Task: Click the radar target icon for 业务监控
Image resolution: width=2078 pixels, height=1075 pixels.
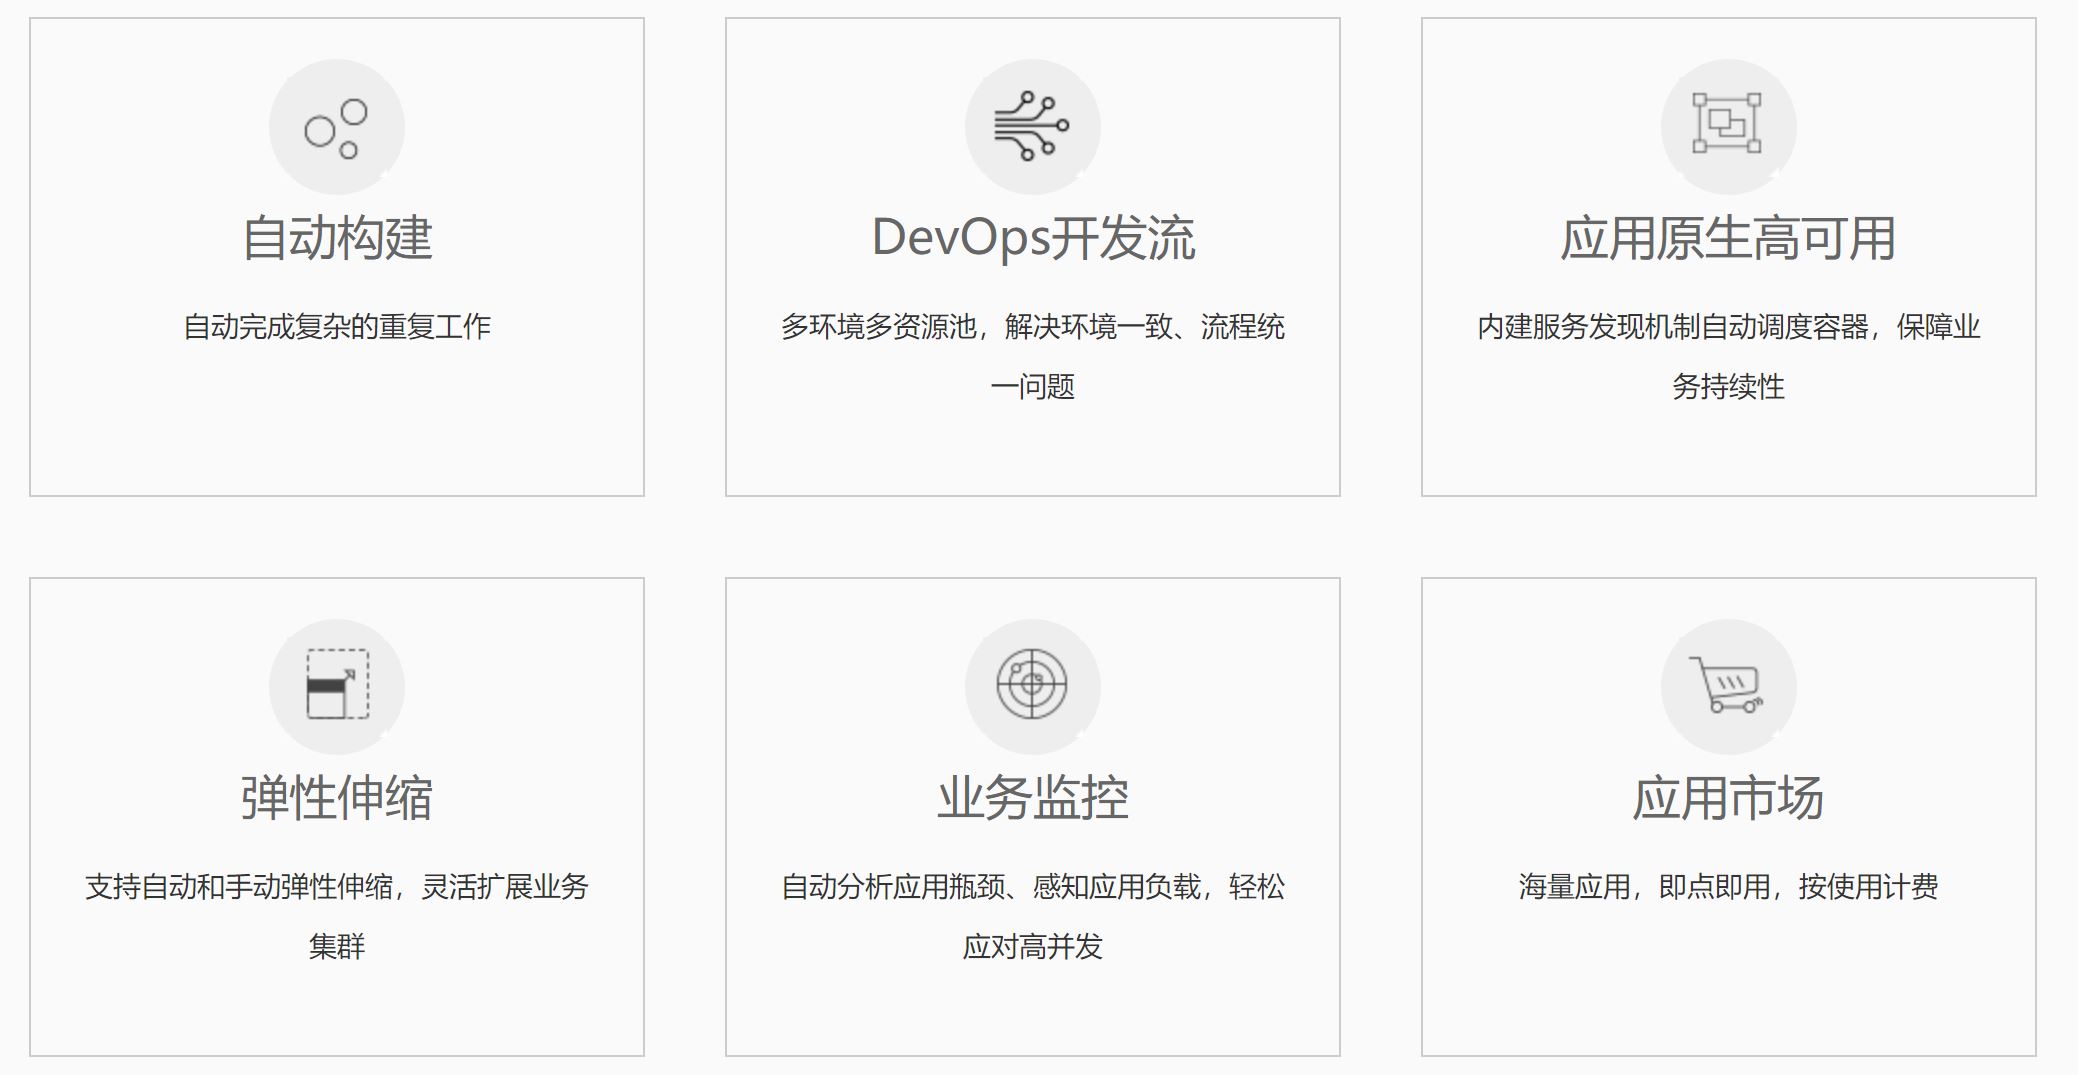Action: click(x=1032, y=686)
